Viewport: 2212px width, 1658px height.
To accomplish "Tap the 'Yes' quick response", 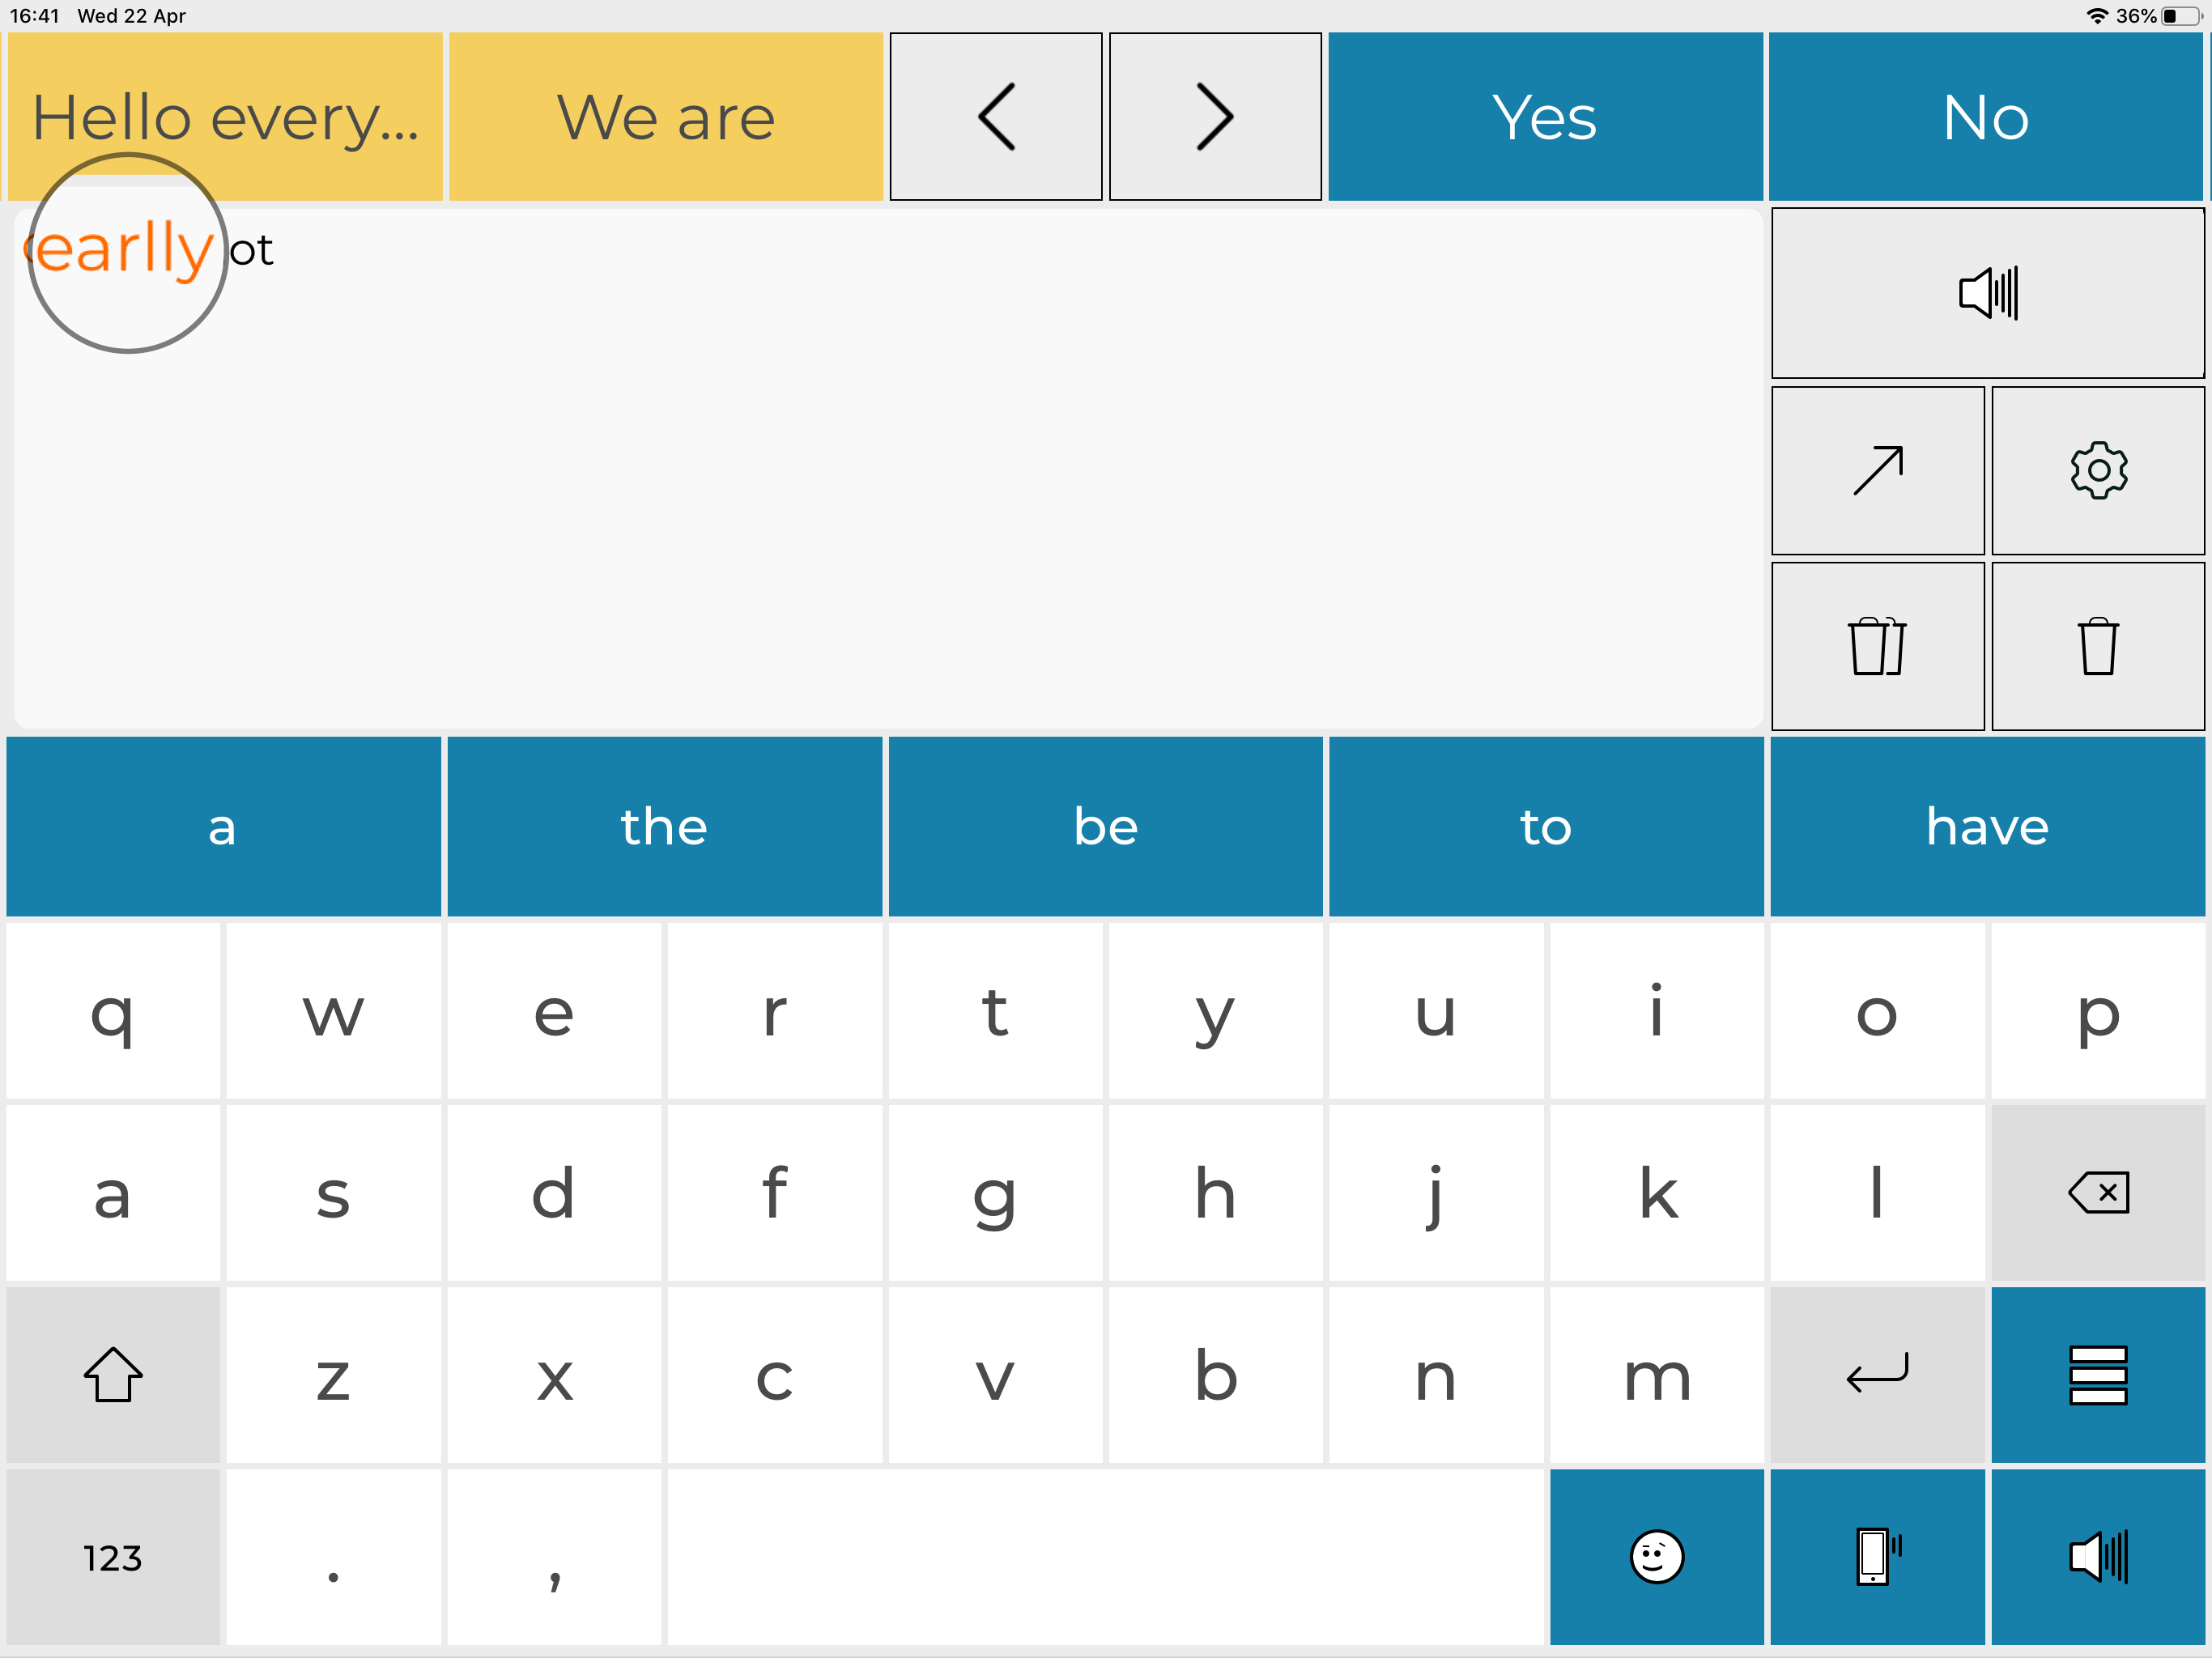I will tap(1545, 117).
